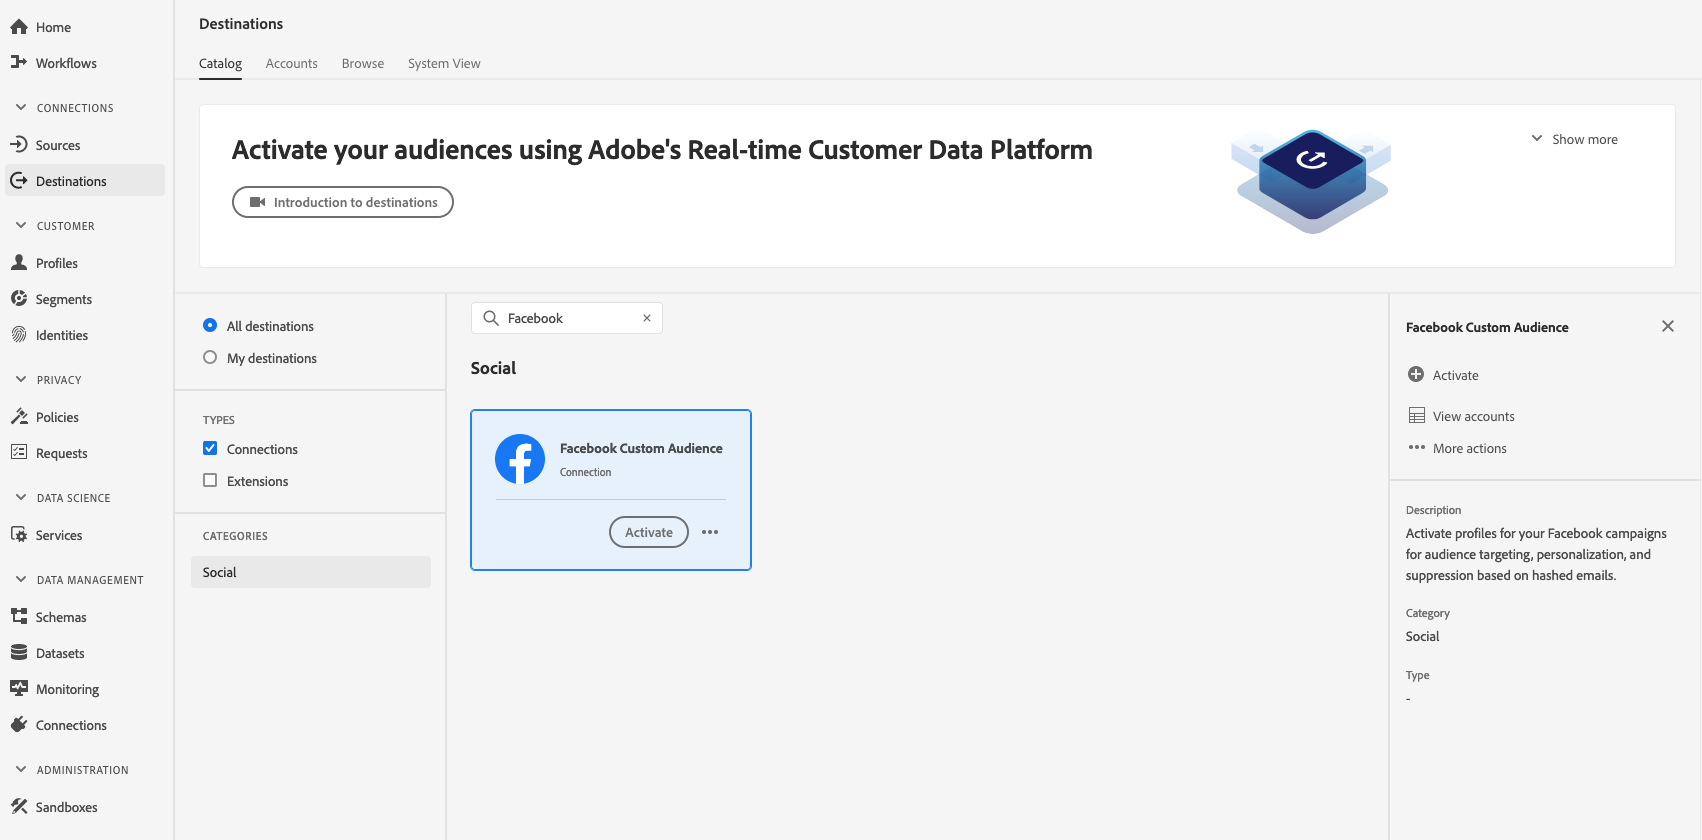Open the System View tab
The image size is (1702, 840).
tap(444, 63)
